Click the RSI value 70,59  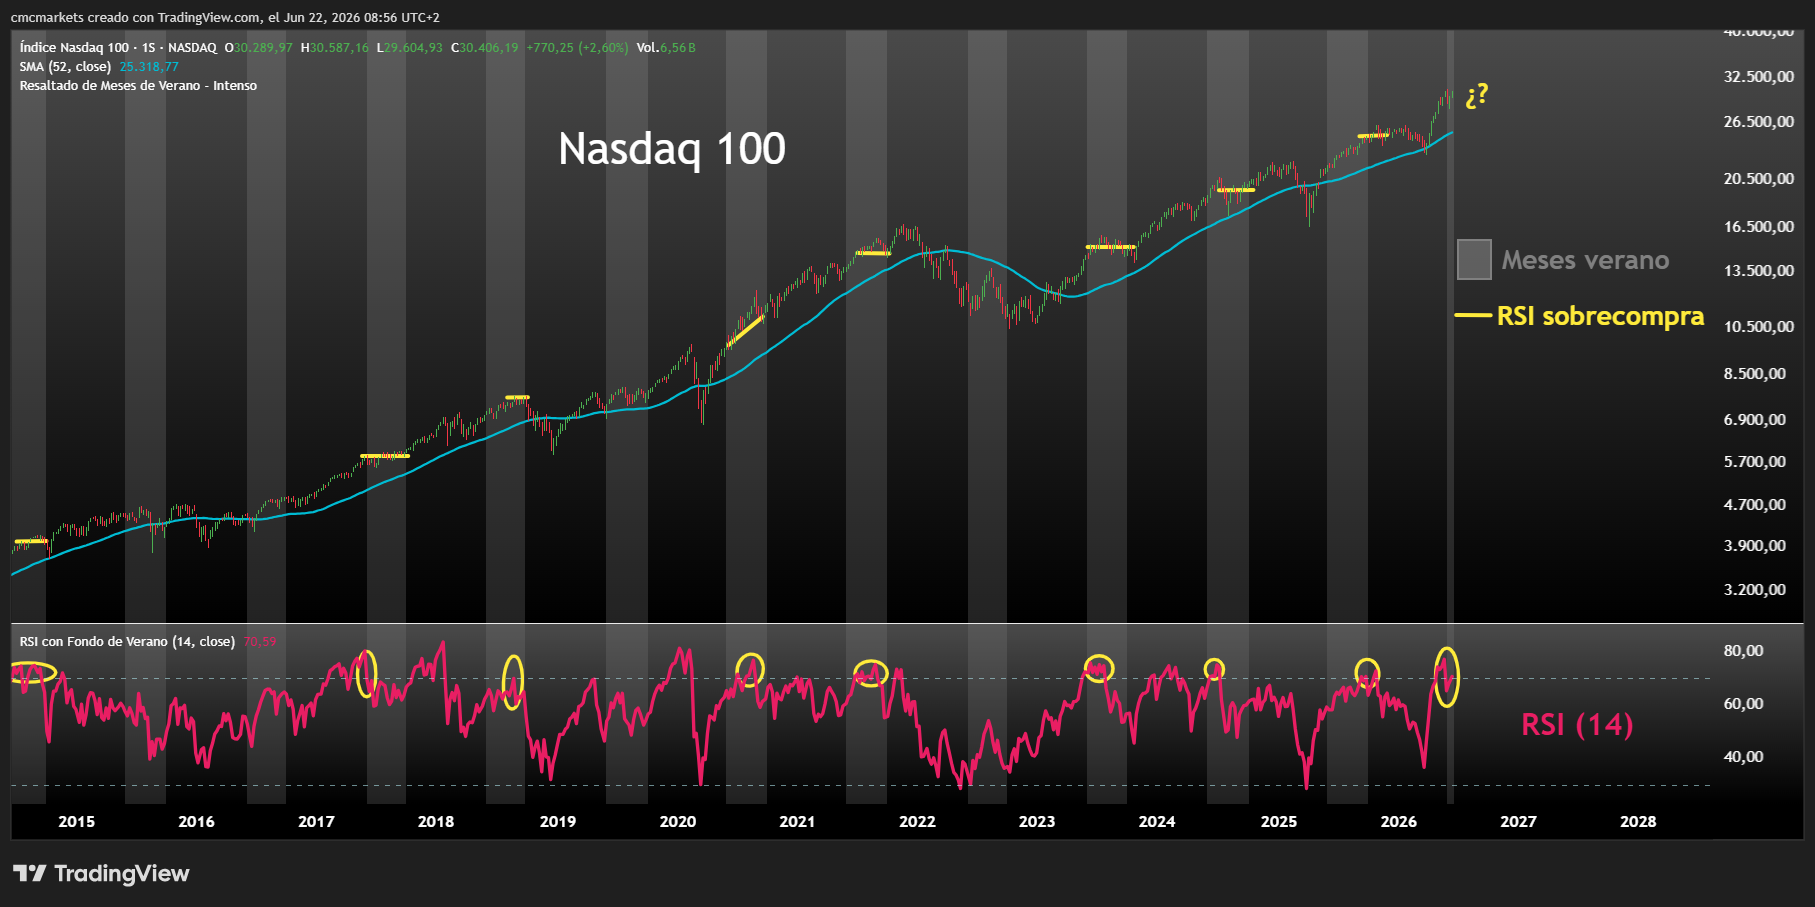click(260, 641)
